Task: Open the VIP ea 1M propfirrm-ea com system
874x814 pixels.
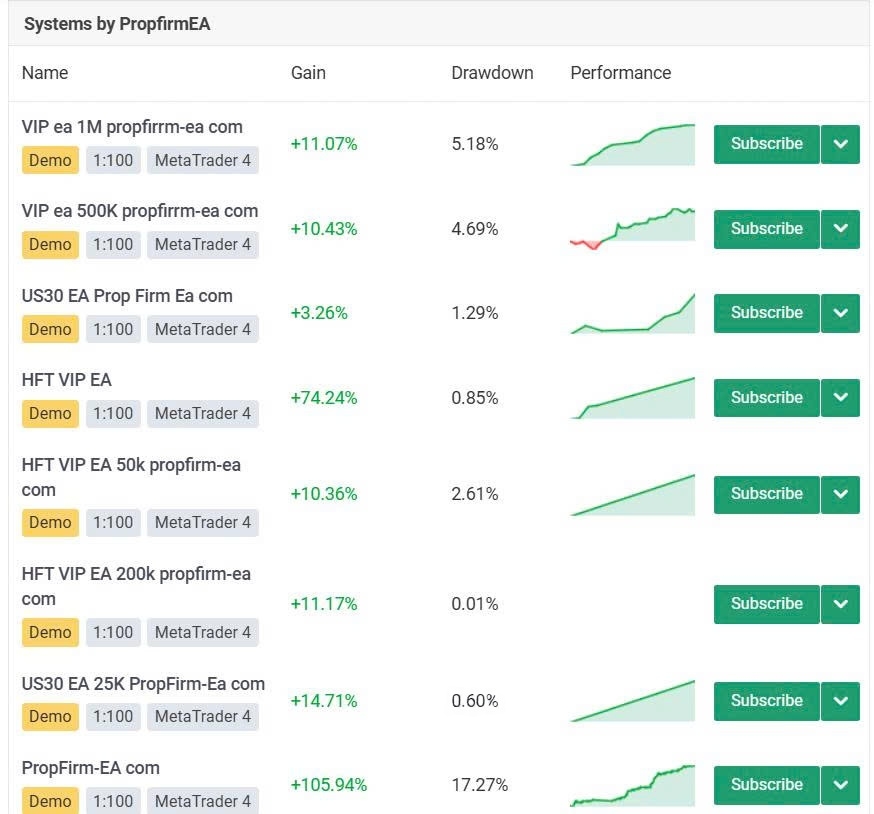Action: click(132, 127)
